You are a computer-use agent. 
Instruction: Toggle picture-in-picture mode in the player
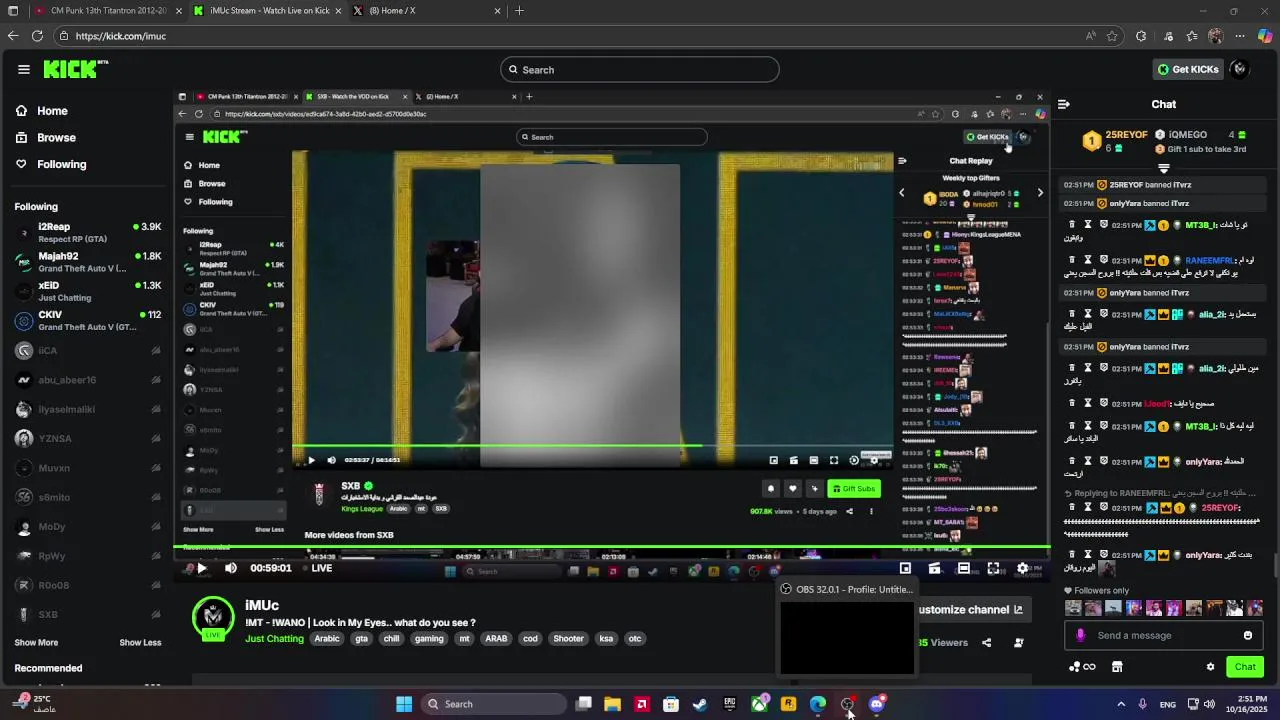click(x=905, y=568)
